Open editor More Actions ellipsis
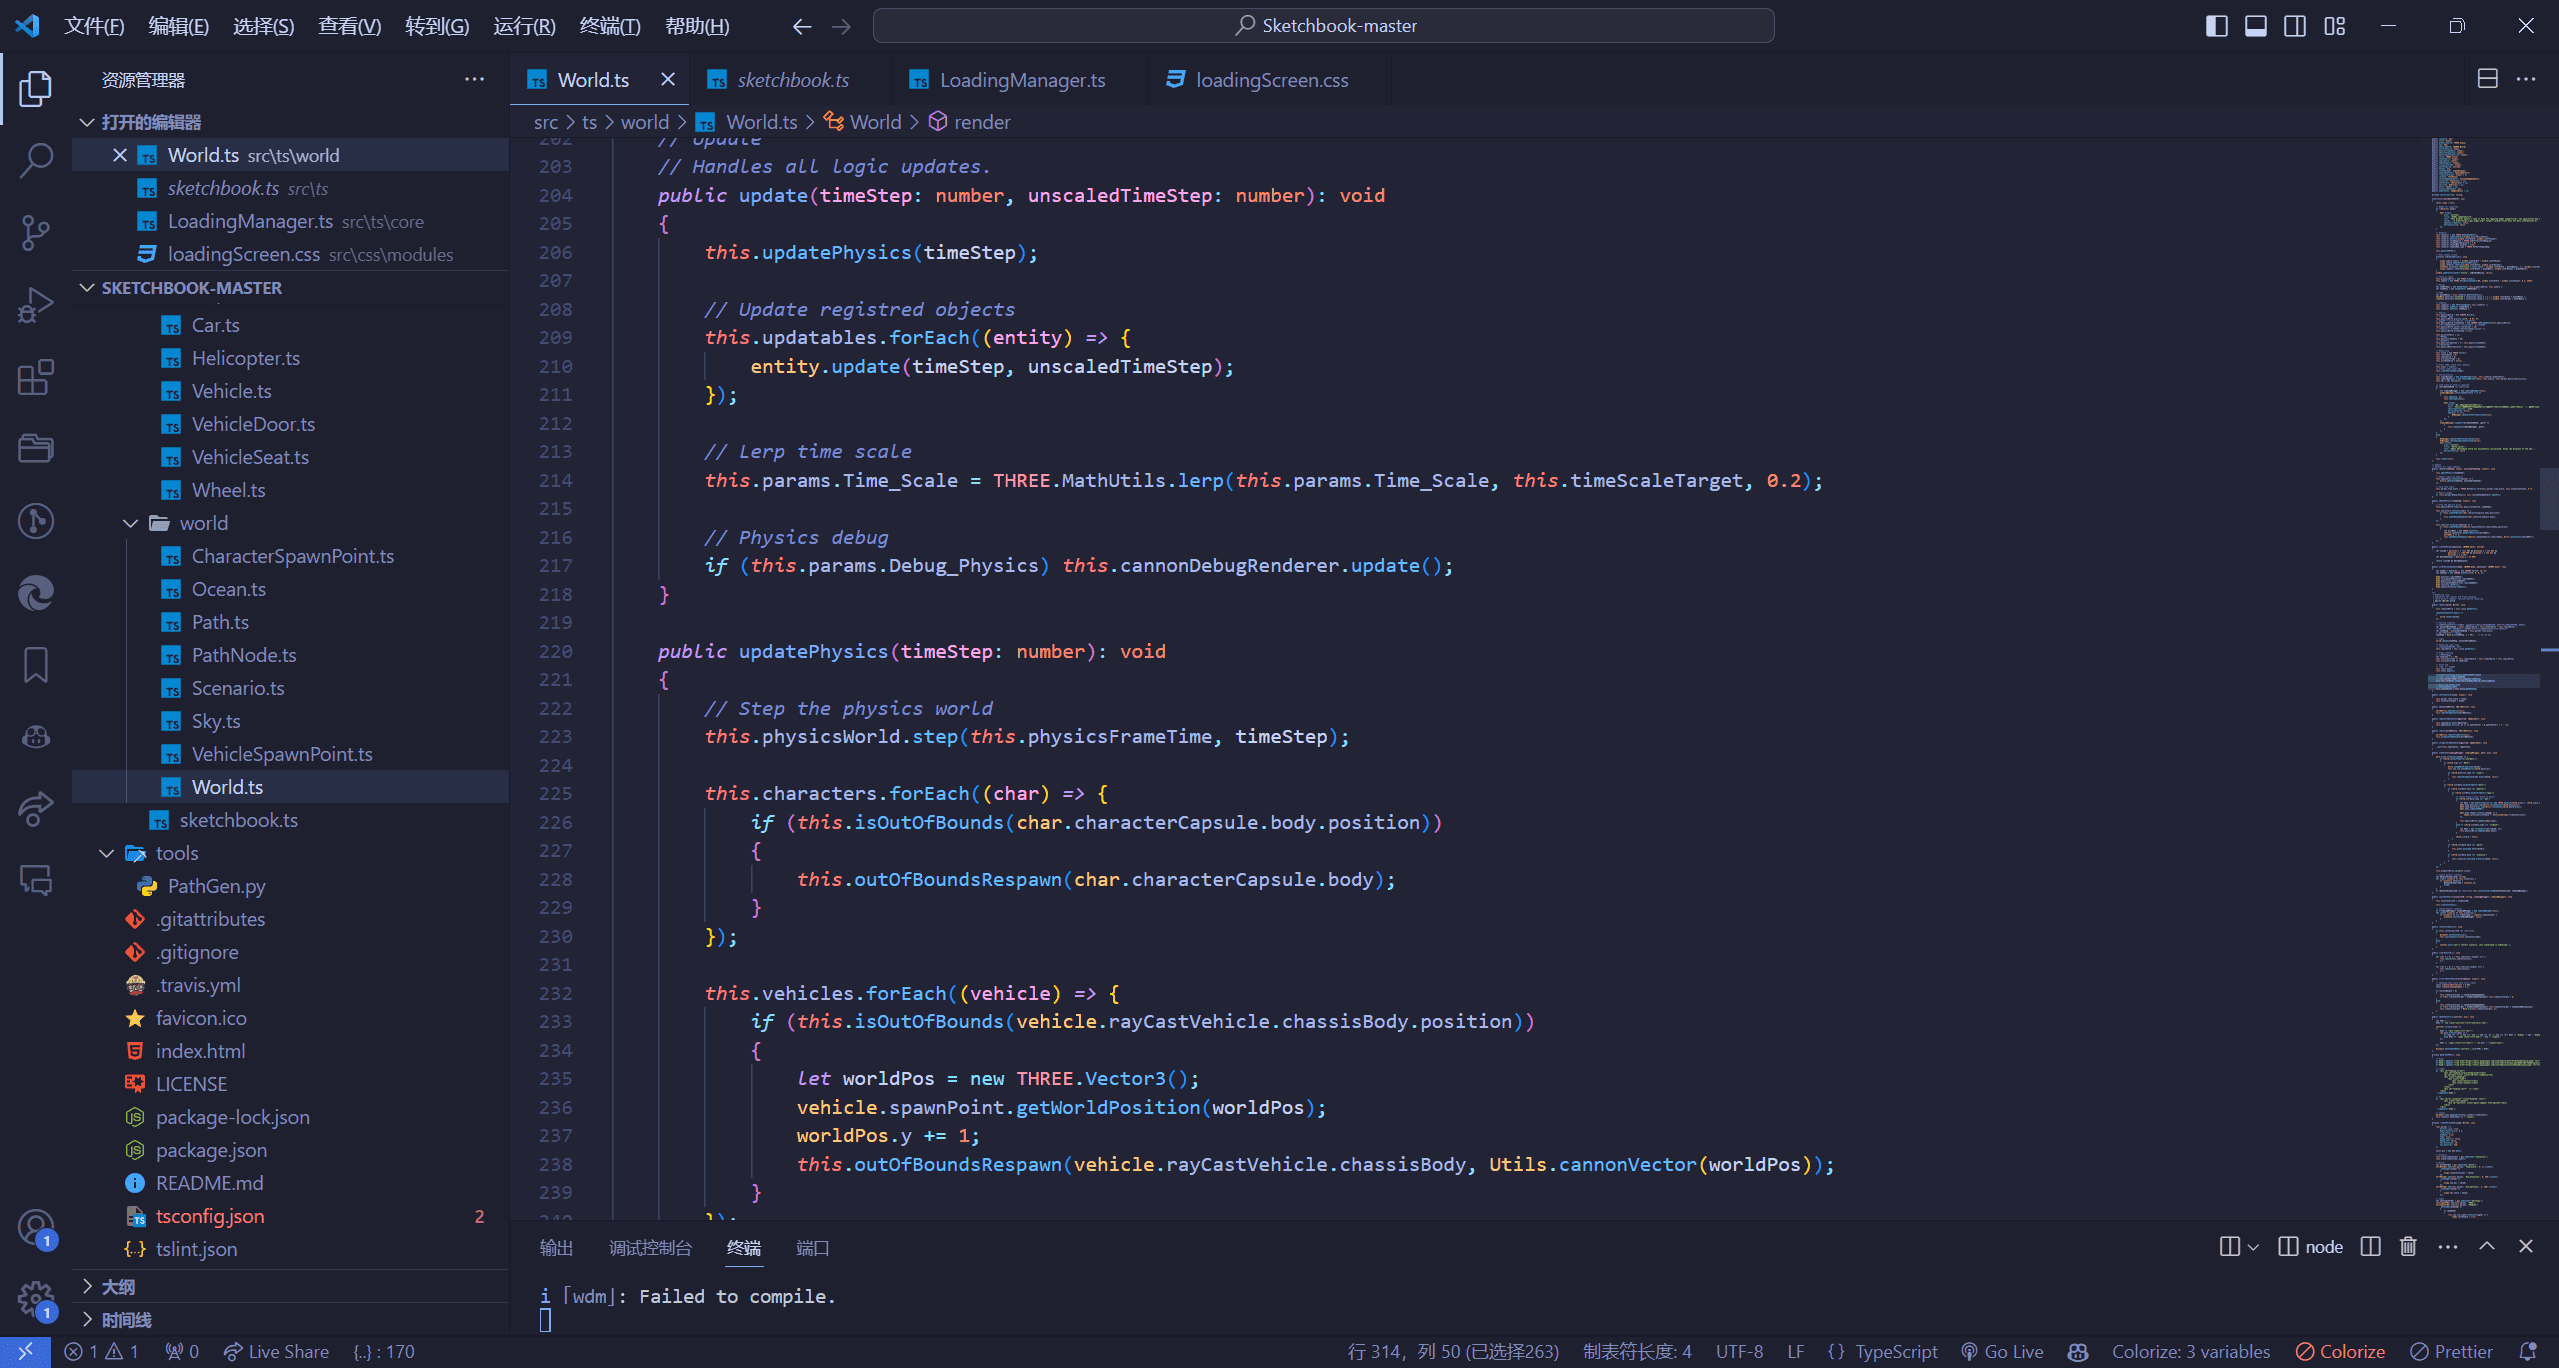Viewport: 2559px width, 1368px height. 2526,79
